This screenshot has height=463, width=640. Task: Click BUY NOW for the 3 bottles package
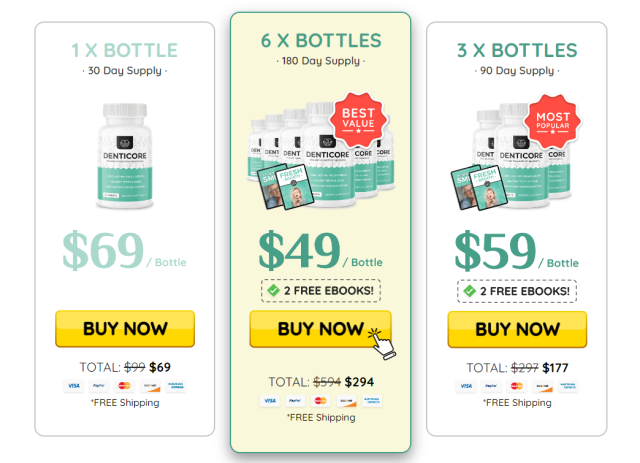(517, 329)
